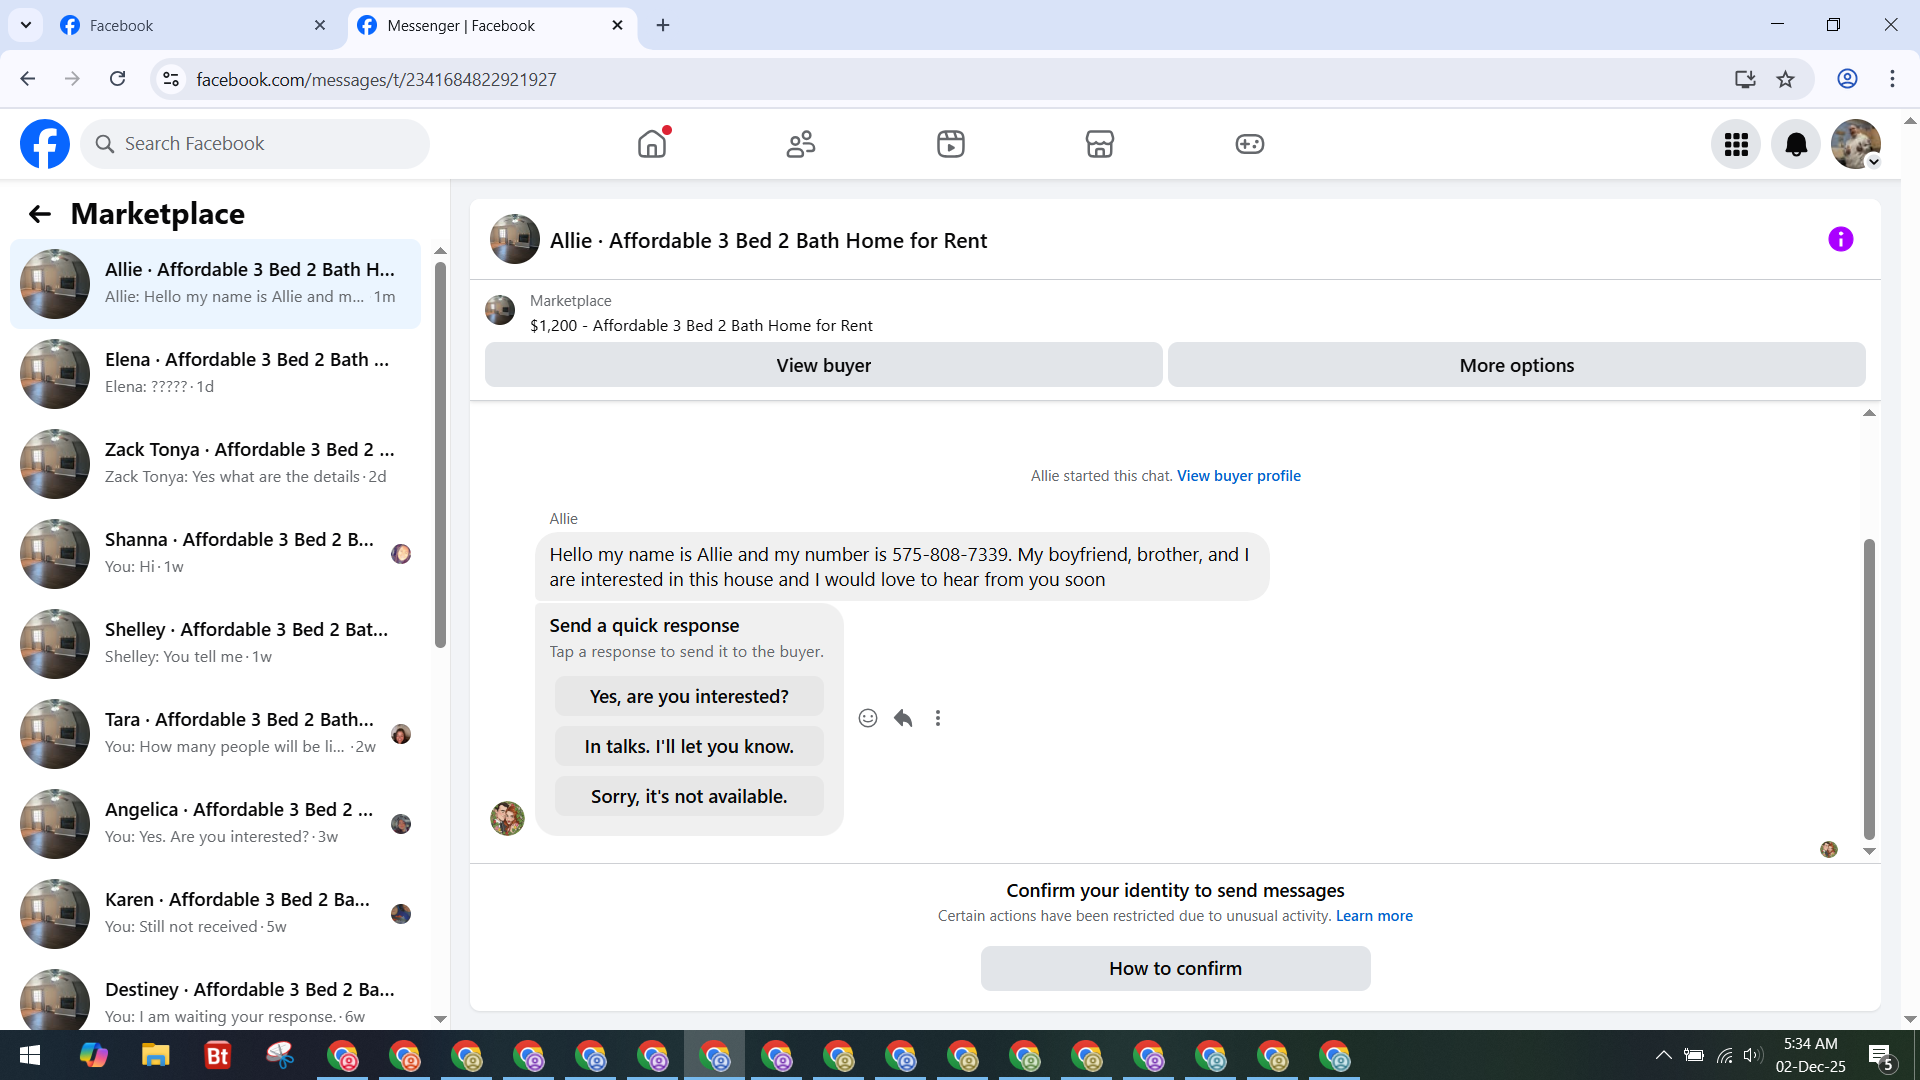Open the Friends icon in top navigation

tap(801, 144)
